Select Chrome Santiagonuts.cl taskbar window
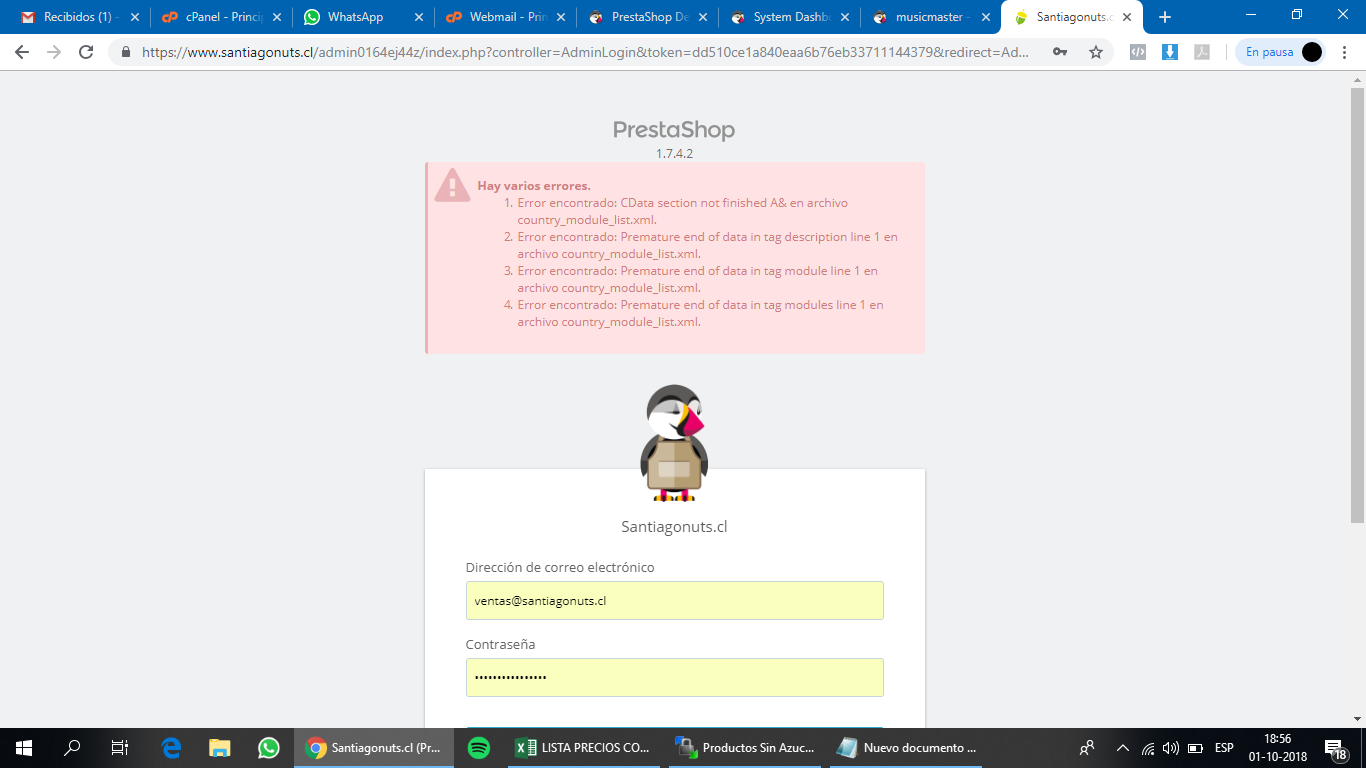The image size is (1366, 768). click(374, 748)
